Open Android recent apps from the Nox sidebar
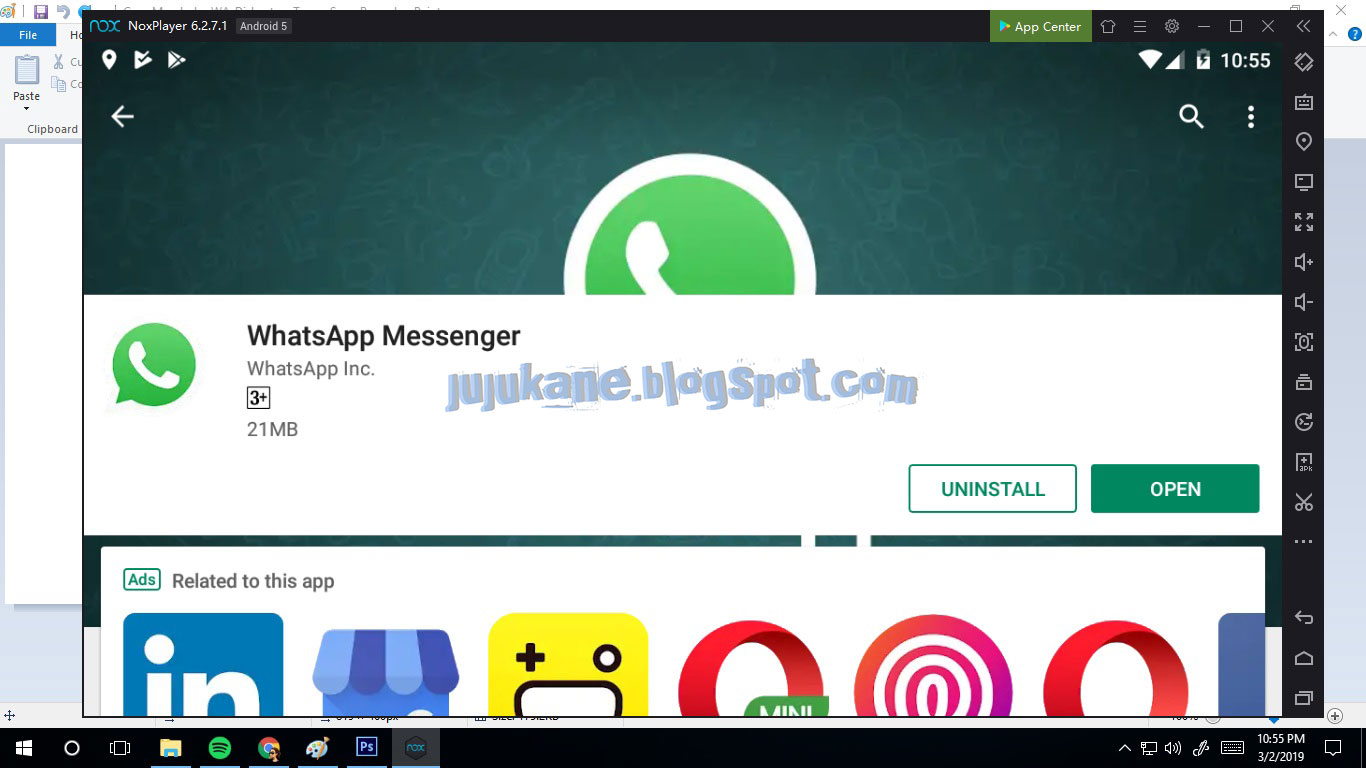This screenshot has width=1366, height=768. click(x=1304, y=698)
